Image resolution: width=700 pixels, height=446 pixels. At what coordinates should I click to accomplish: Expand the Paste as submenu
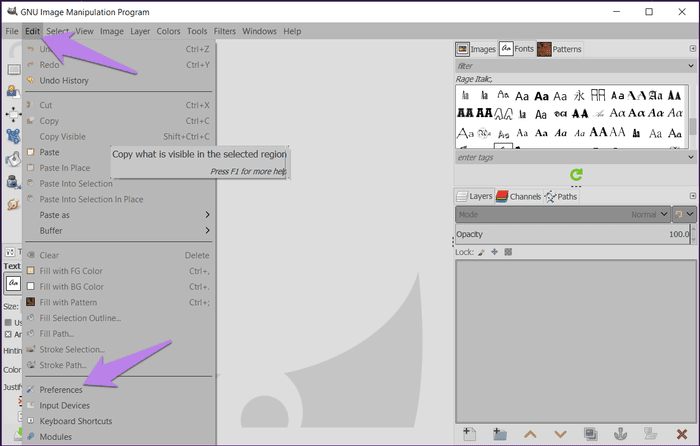(x=120, y=214)
